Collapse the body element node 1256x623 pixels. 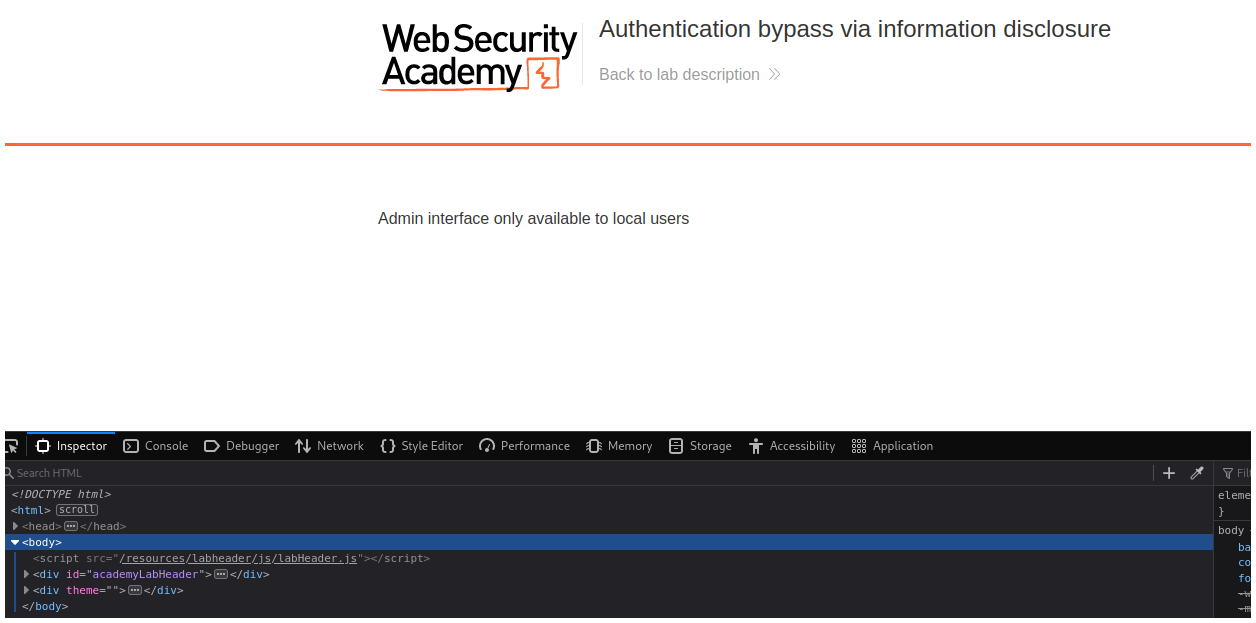[x=16, y=542]
